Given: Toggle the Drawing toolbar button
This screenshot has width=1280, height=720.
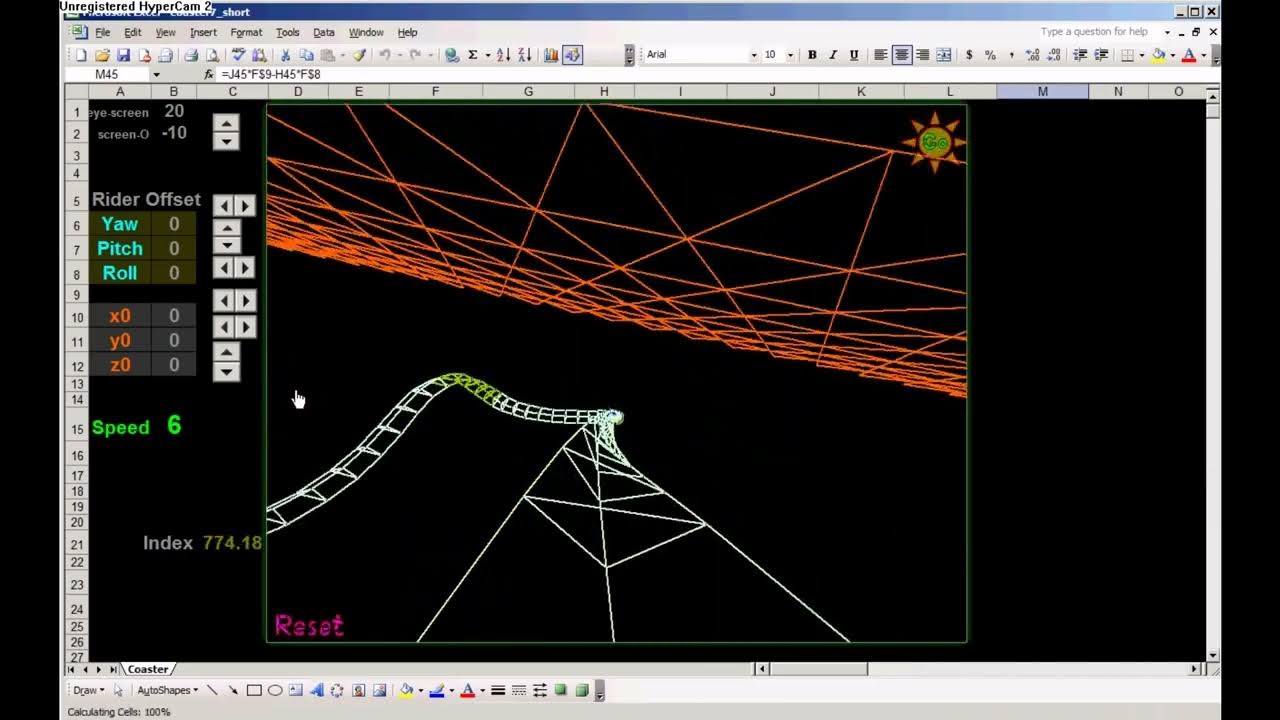Looking at the screenshot, I should coord(572,55).
